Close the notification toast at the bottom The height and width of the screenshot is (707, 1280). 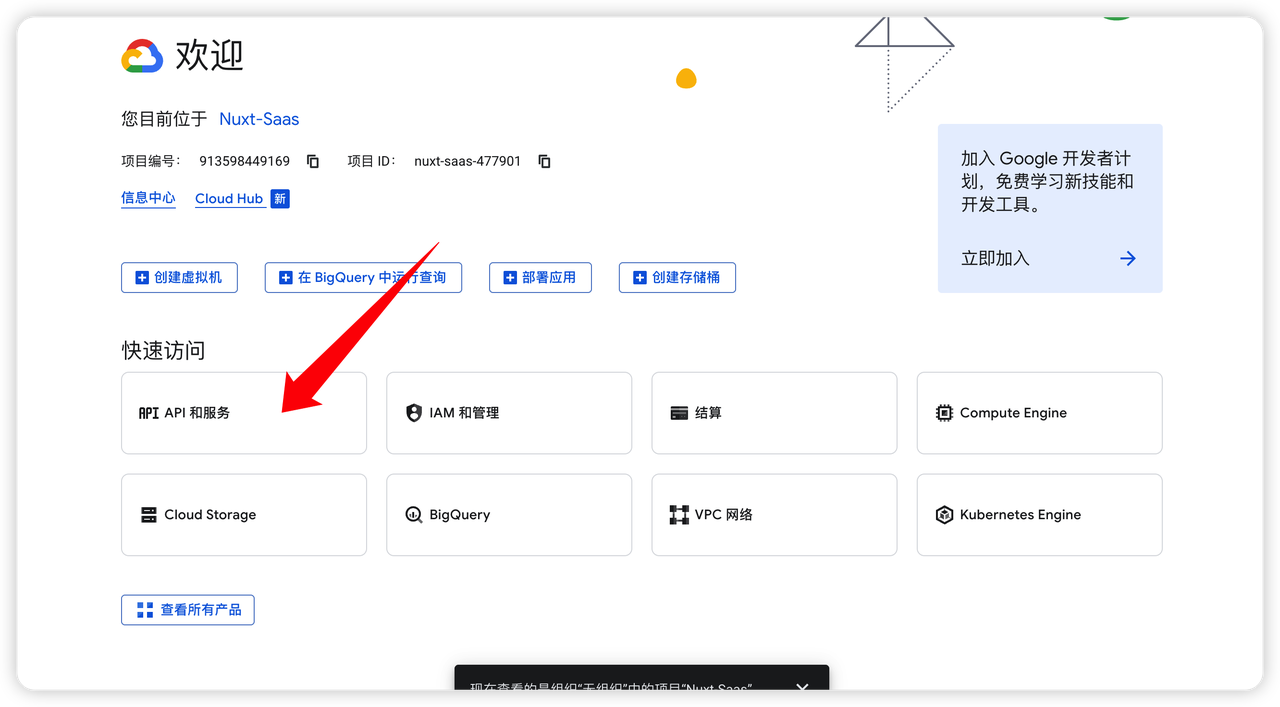[x=802, y=688]
